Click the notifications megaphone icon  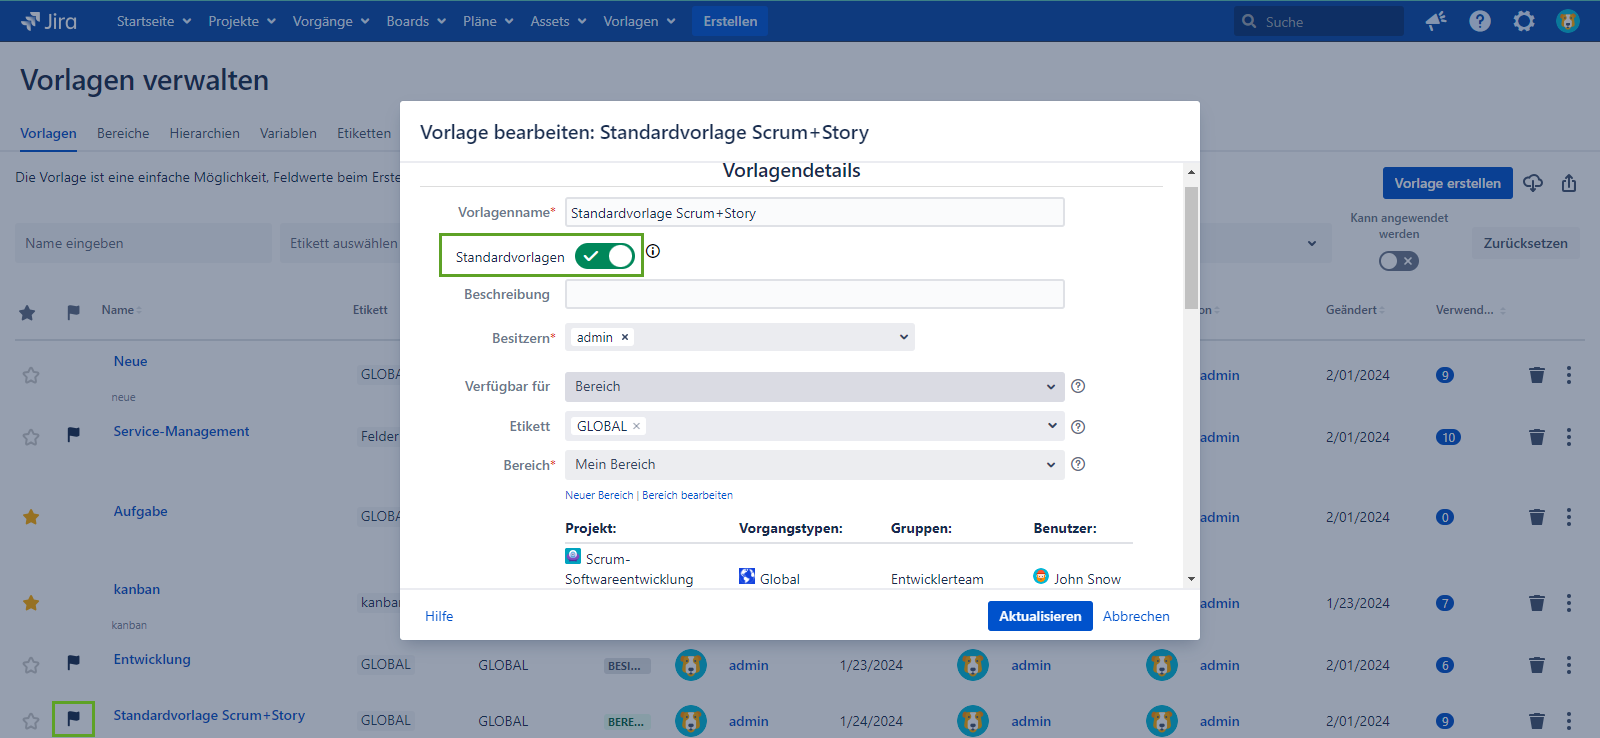1436,21
